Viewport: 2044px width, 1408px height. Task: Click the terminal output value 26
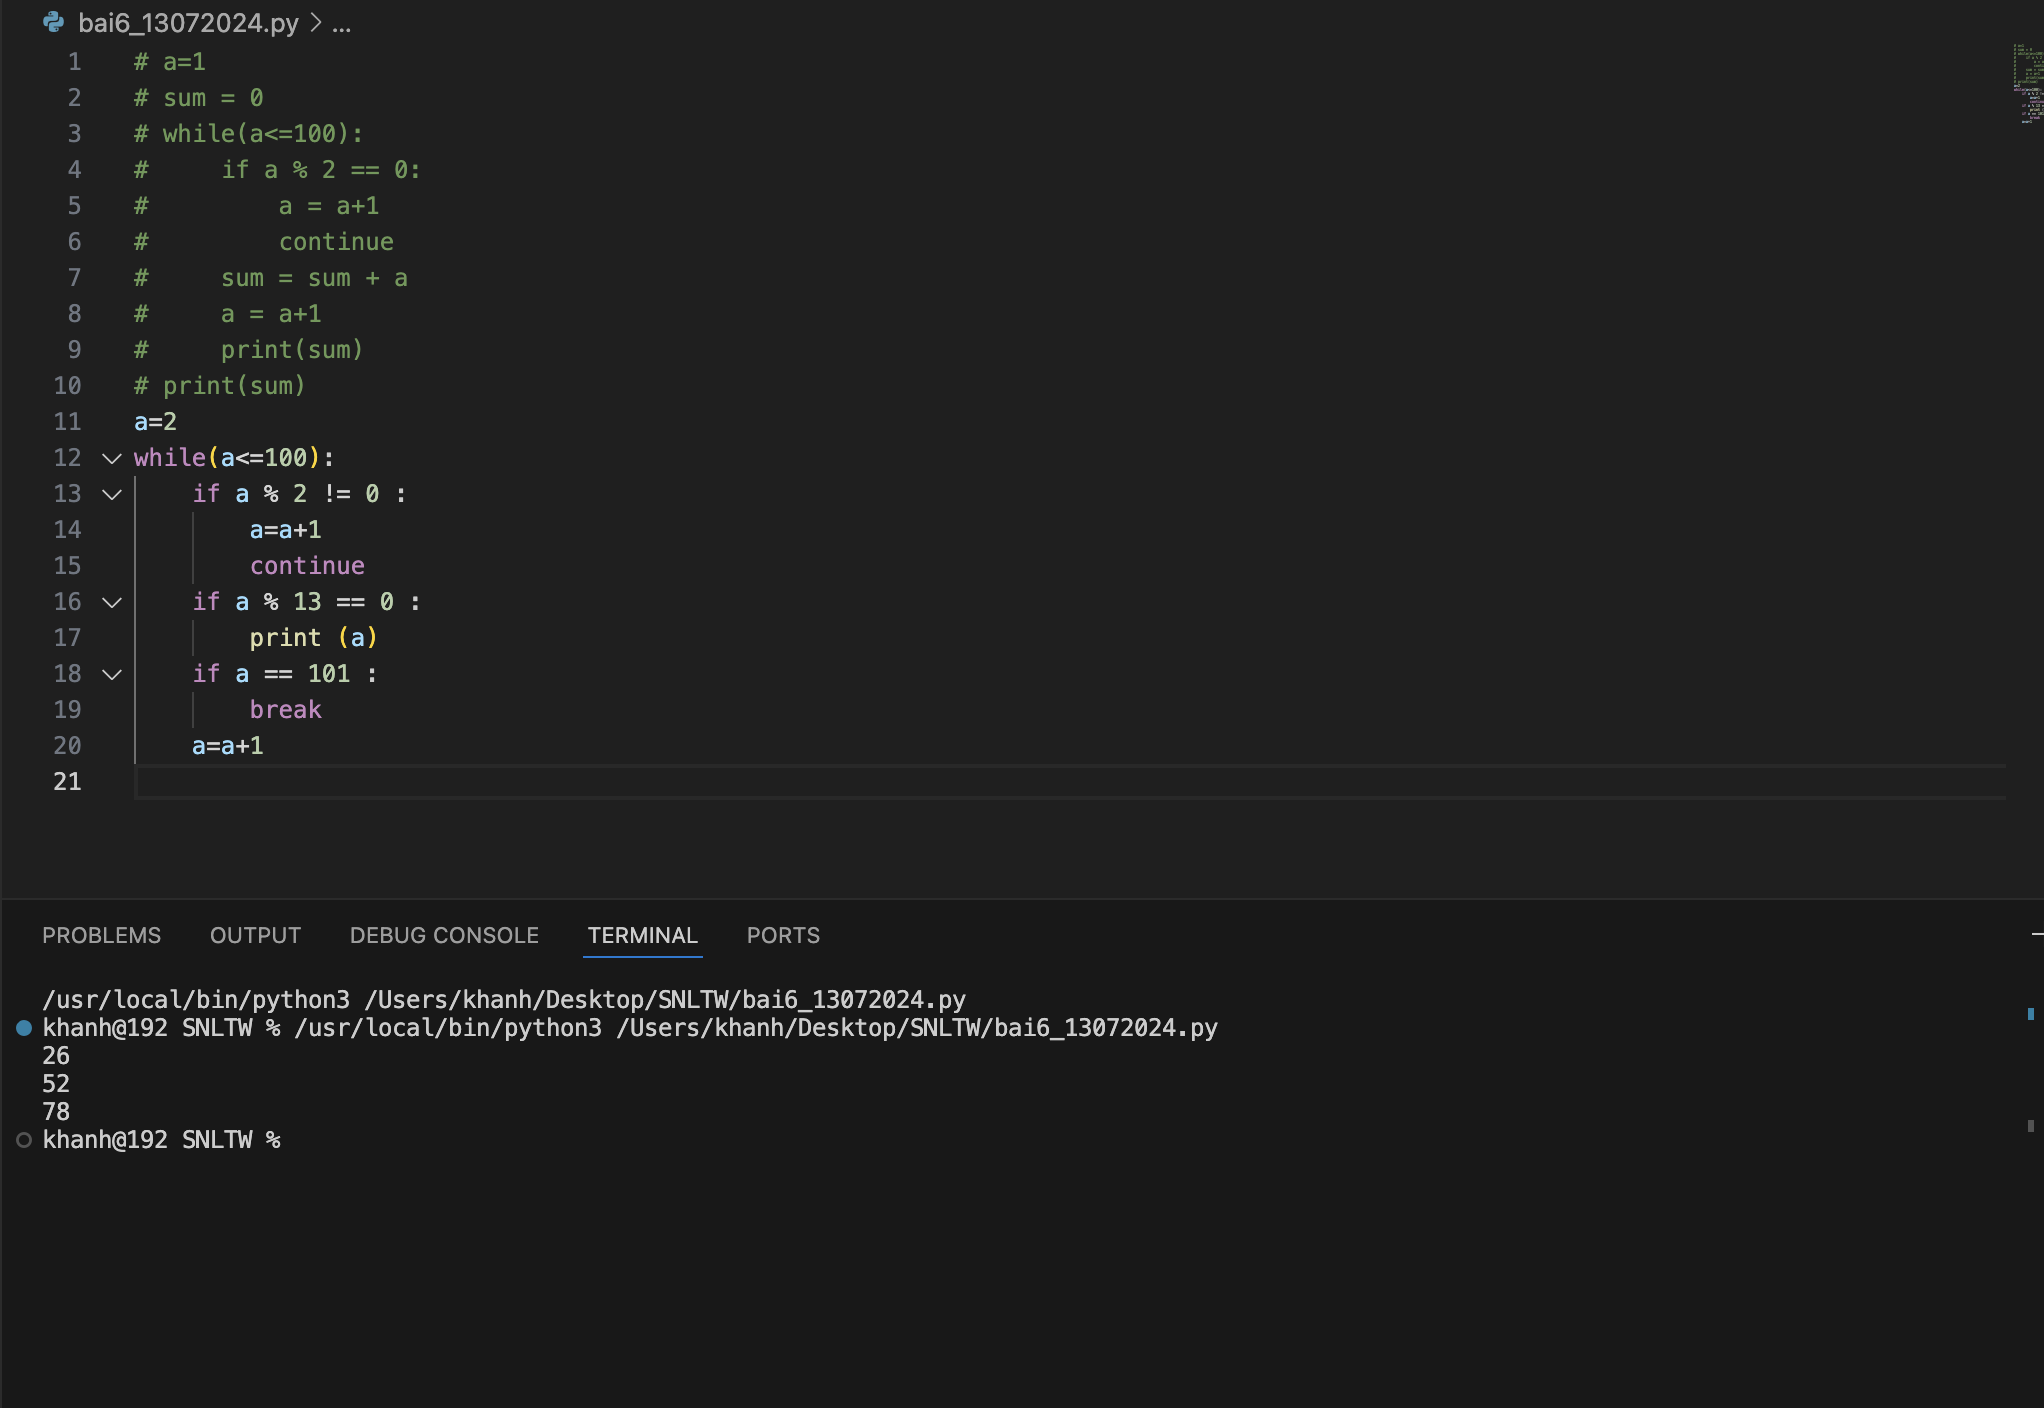coord(56,1056)
